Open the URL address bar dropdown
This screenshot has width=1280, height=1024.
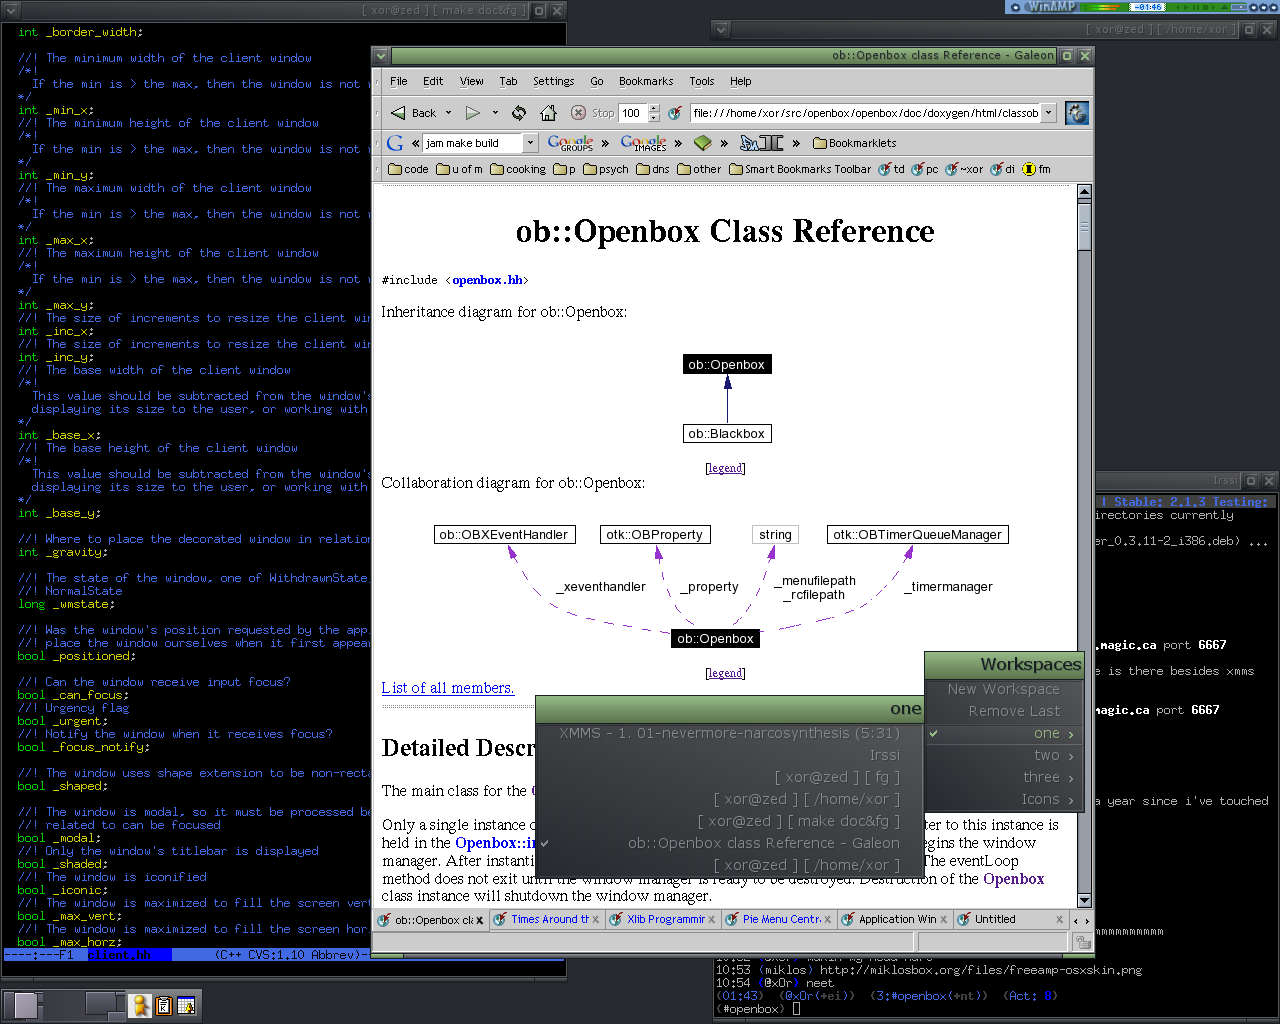[1049, 113]
